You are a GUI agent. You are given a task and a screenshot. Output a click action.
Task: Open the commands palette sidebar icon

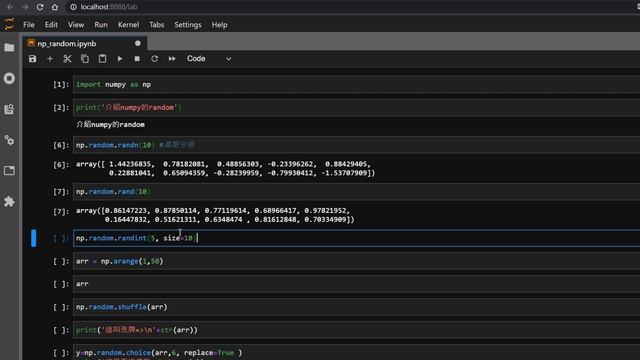[9, 109]
